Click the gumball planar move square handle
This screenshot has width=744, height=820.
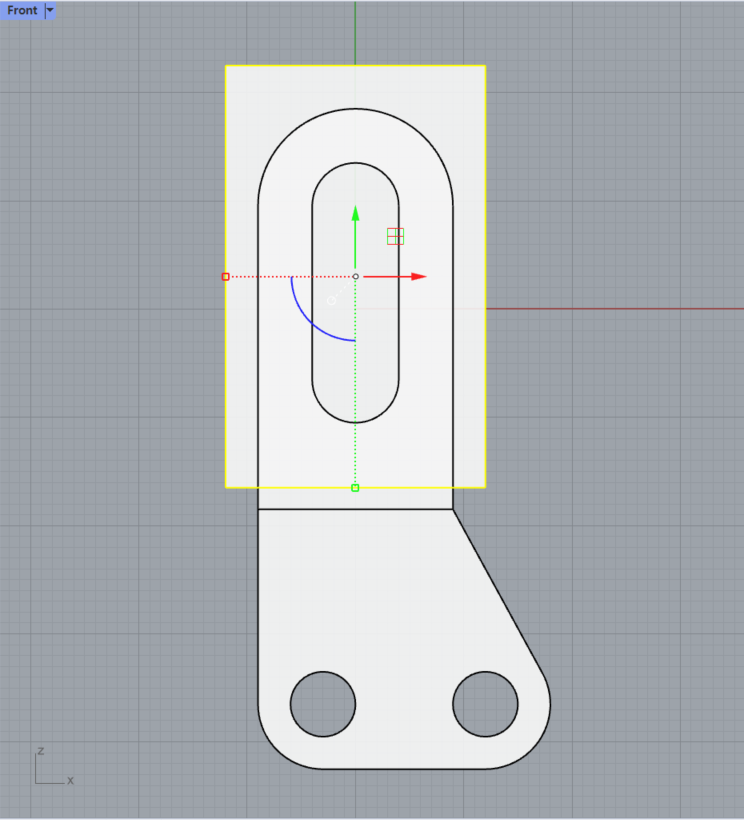395,236
